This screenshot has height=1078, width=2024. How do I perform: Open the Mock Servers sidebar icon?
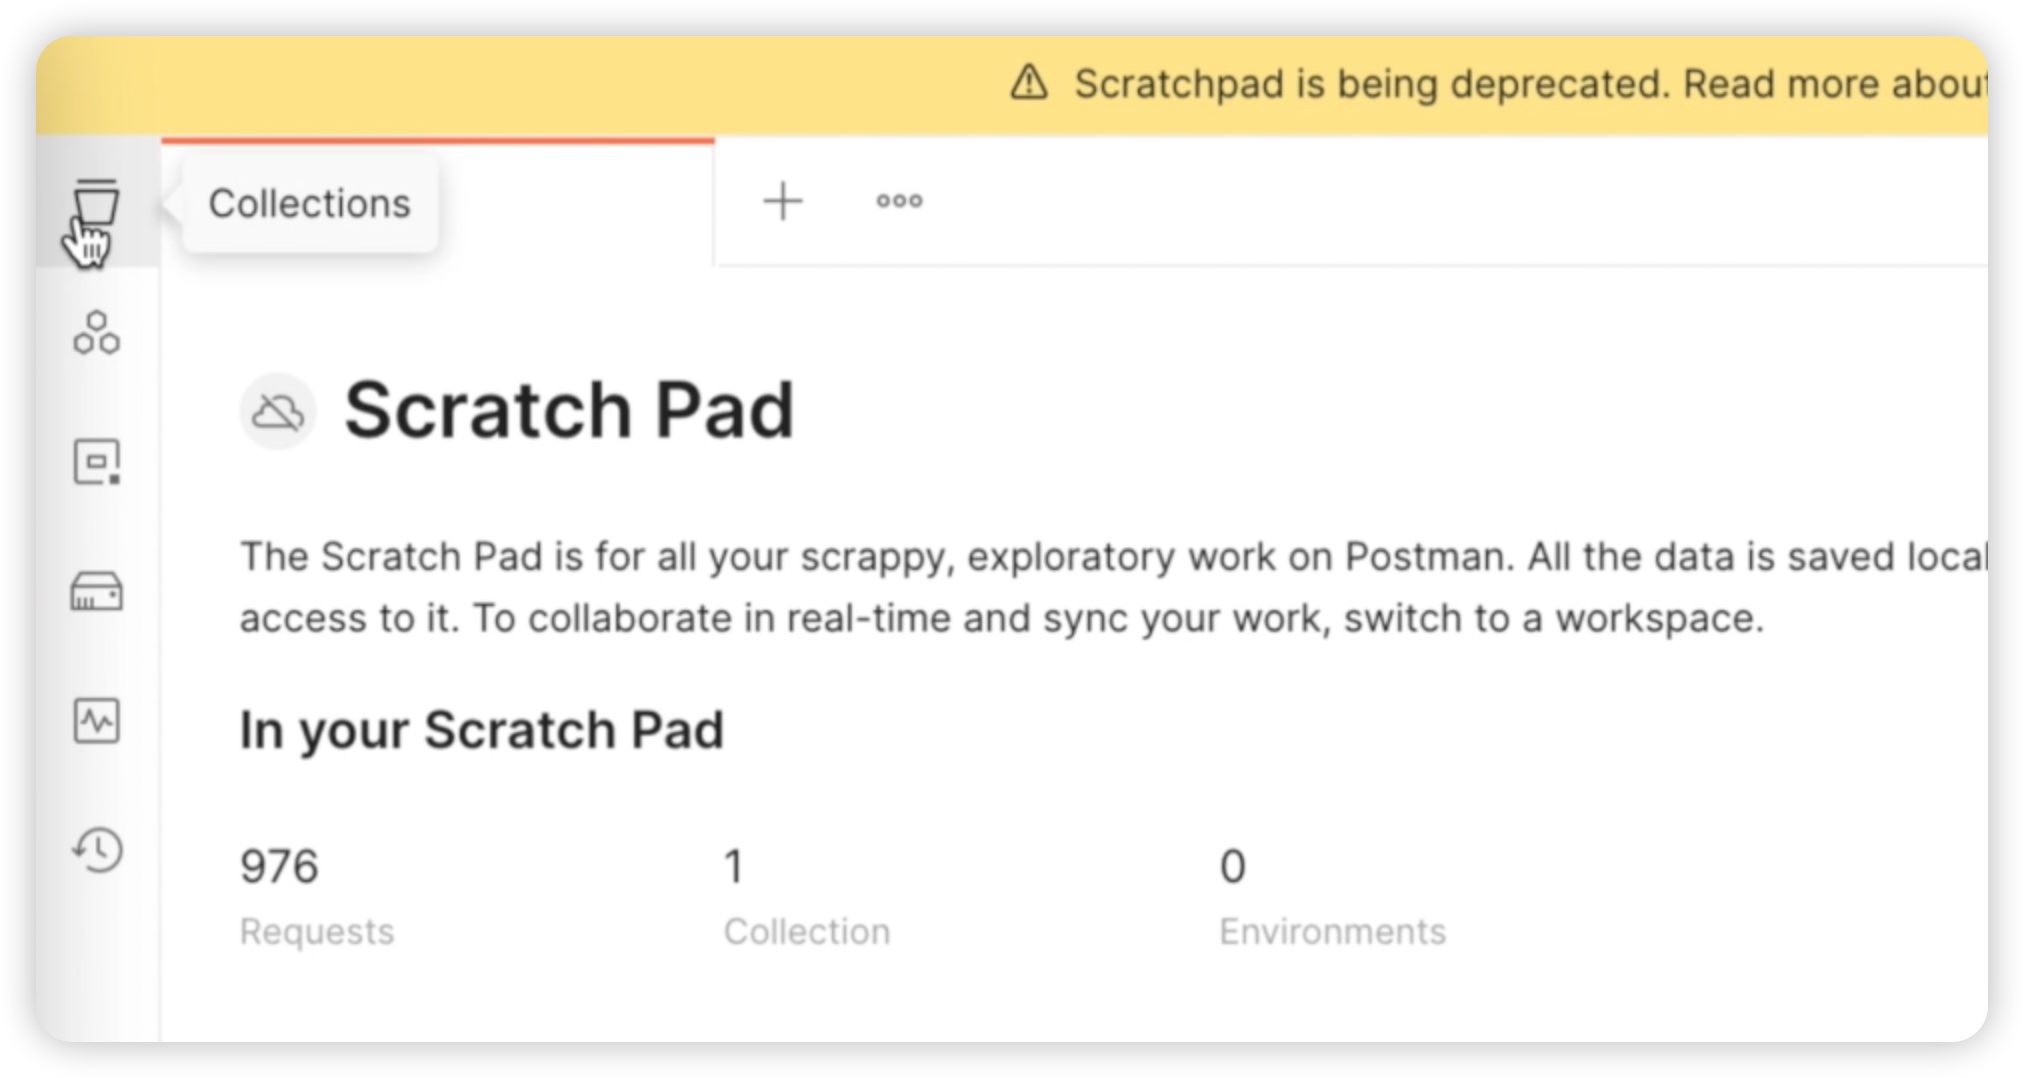96,591
